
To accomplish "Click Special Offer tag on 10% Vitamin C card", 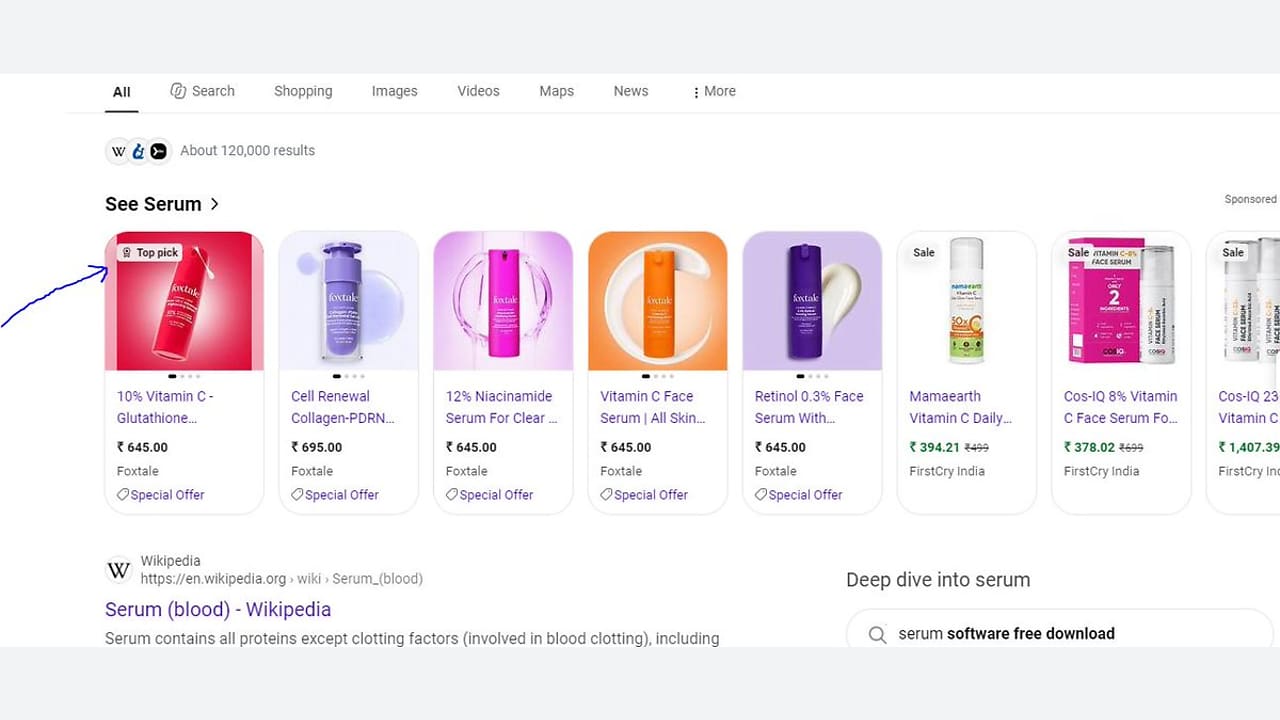I will coord(160,495).
